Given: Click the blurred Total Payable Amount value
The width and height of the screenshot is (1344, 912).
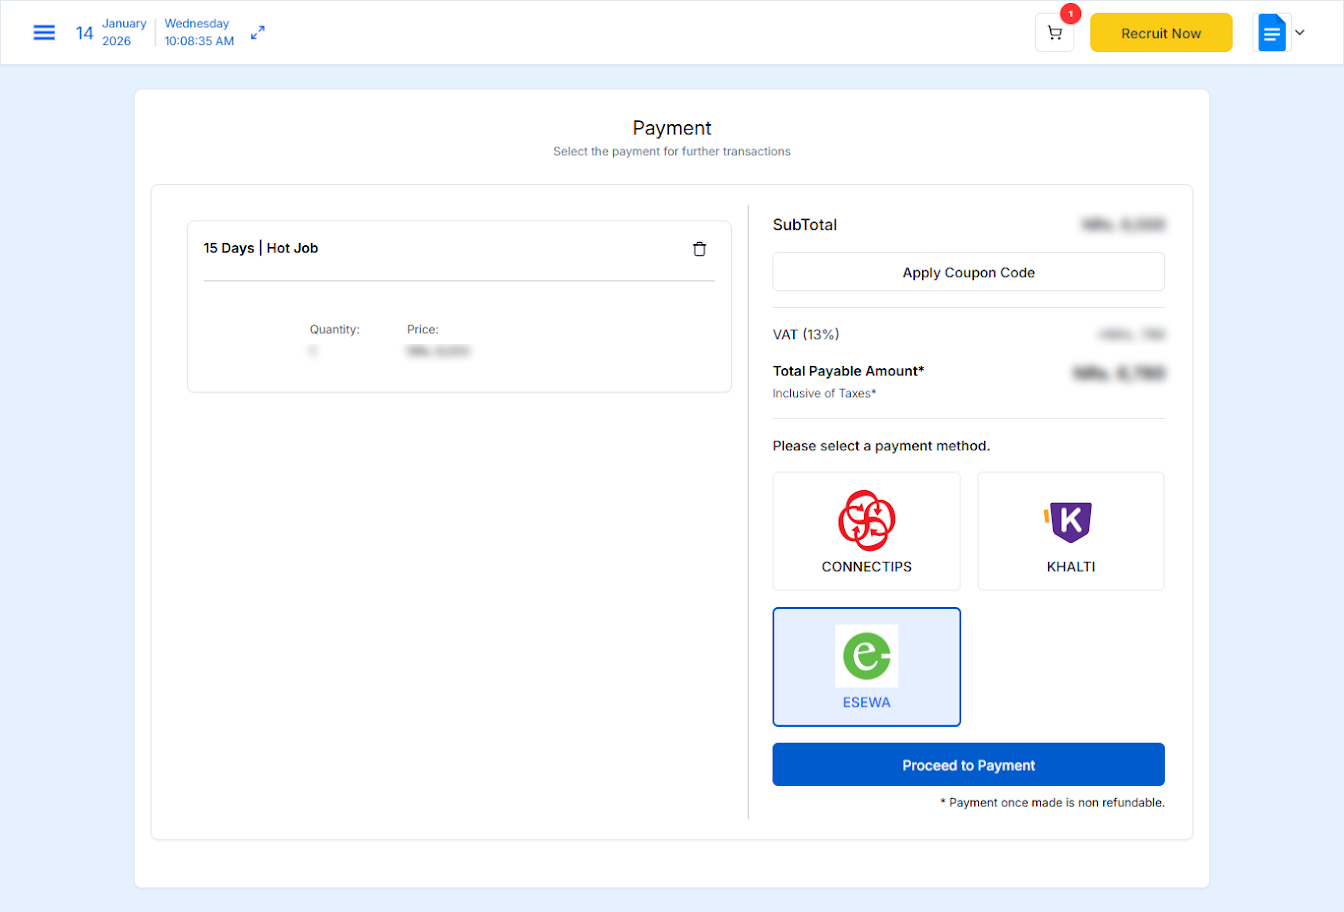Looking at the screenshot, I should [1119, 373].
